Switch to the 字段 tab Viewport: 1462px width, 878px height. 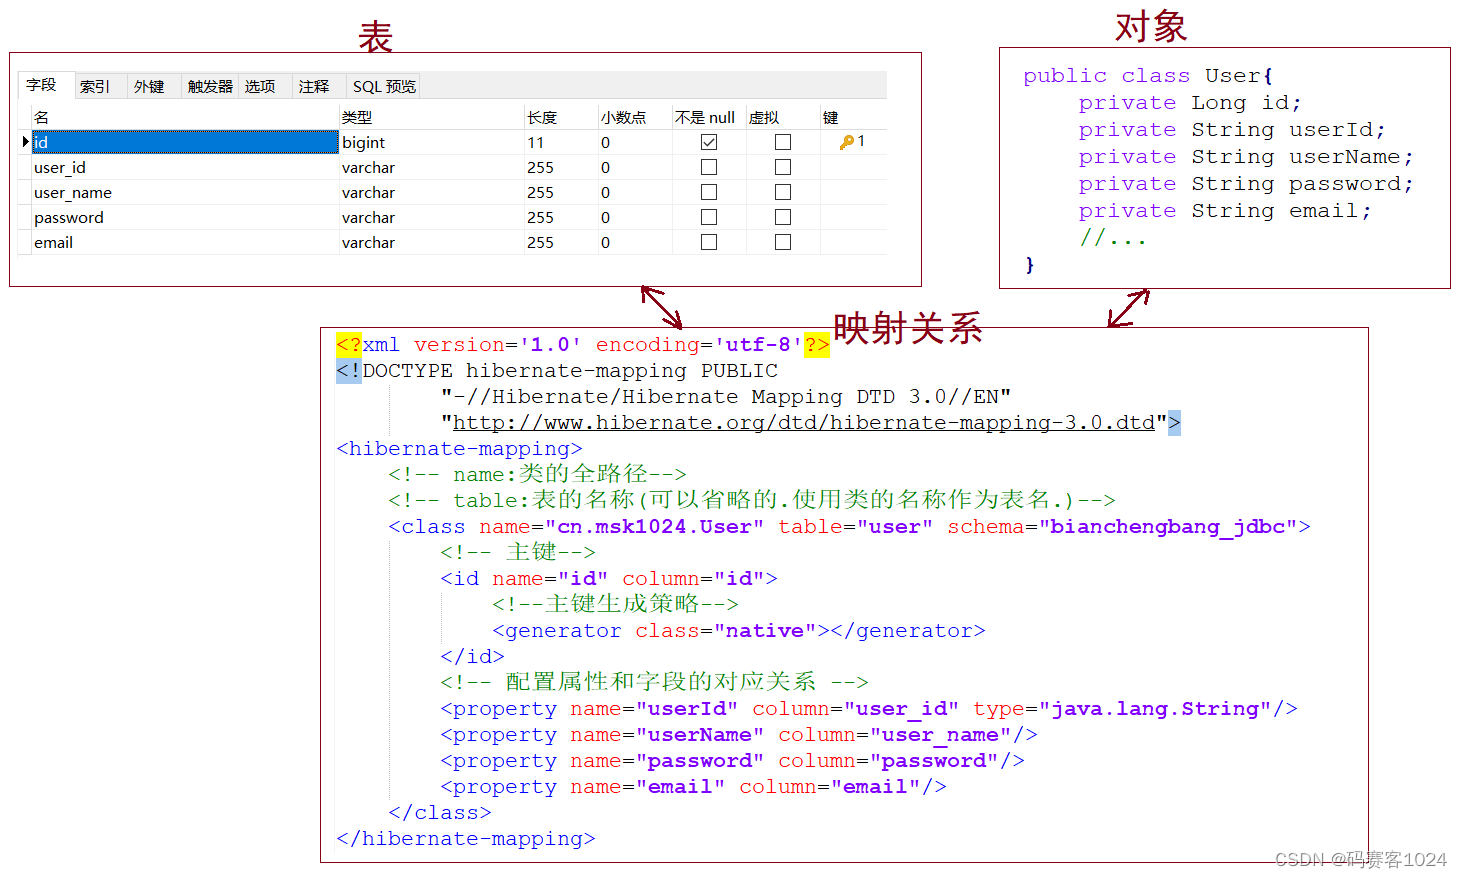[42, 86]
